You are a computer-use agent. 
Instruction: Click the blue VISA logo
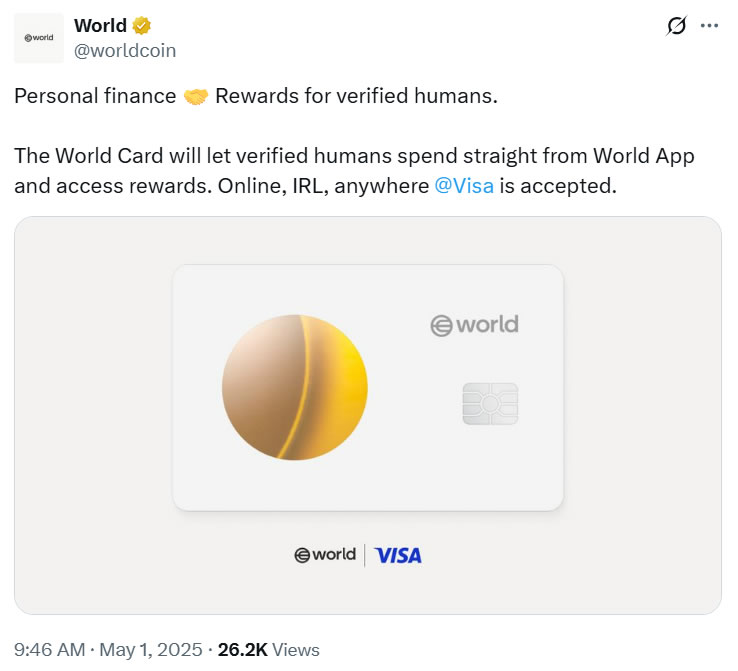point(398,555)
